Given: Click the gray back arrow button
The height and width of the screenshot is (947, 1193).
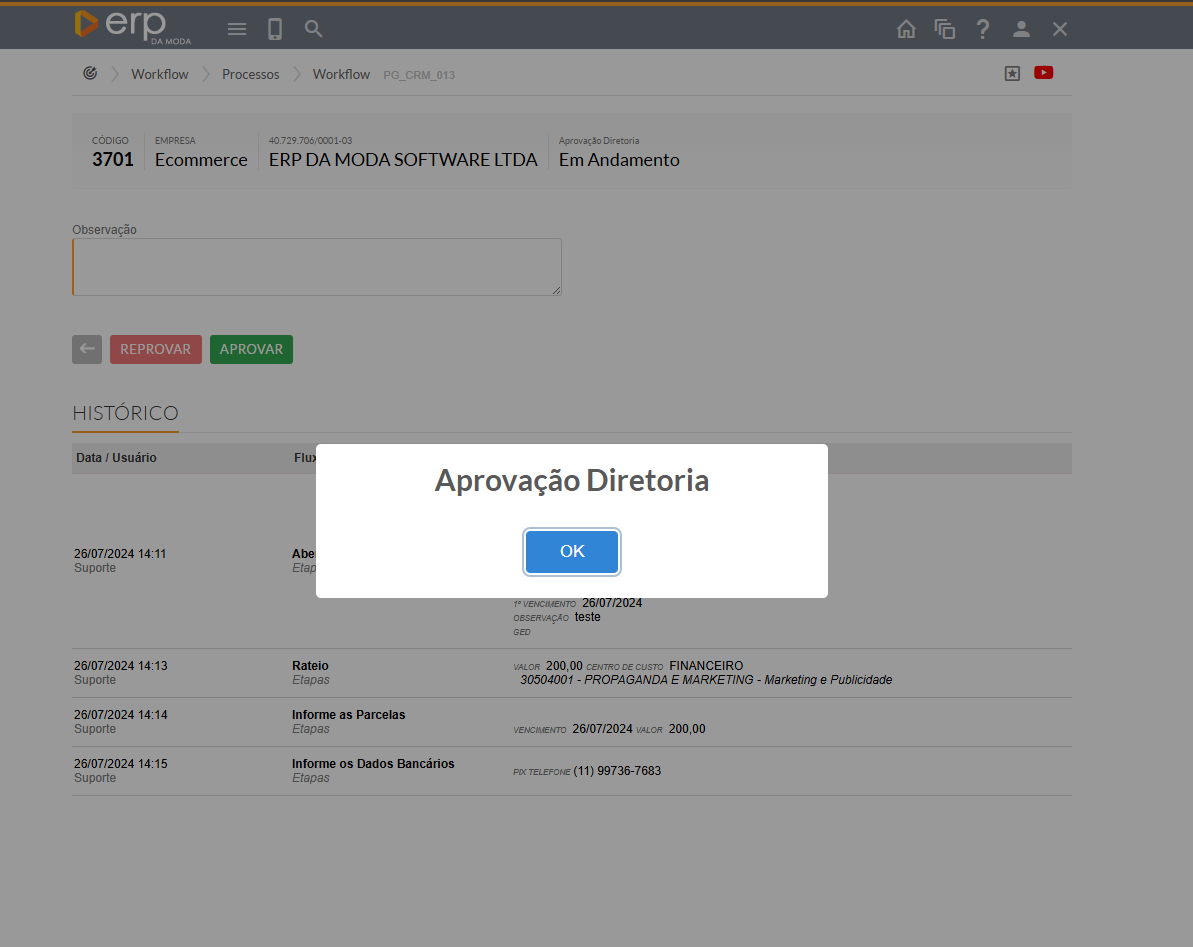Looking at the screenshot, I should tap(87, 349).
